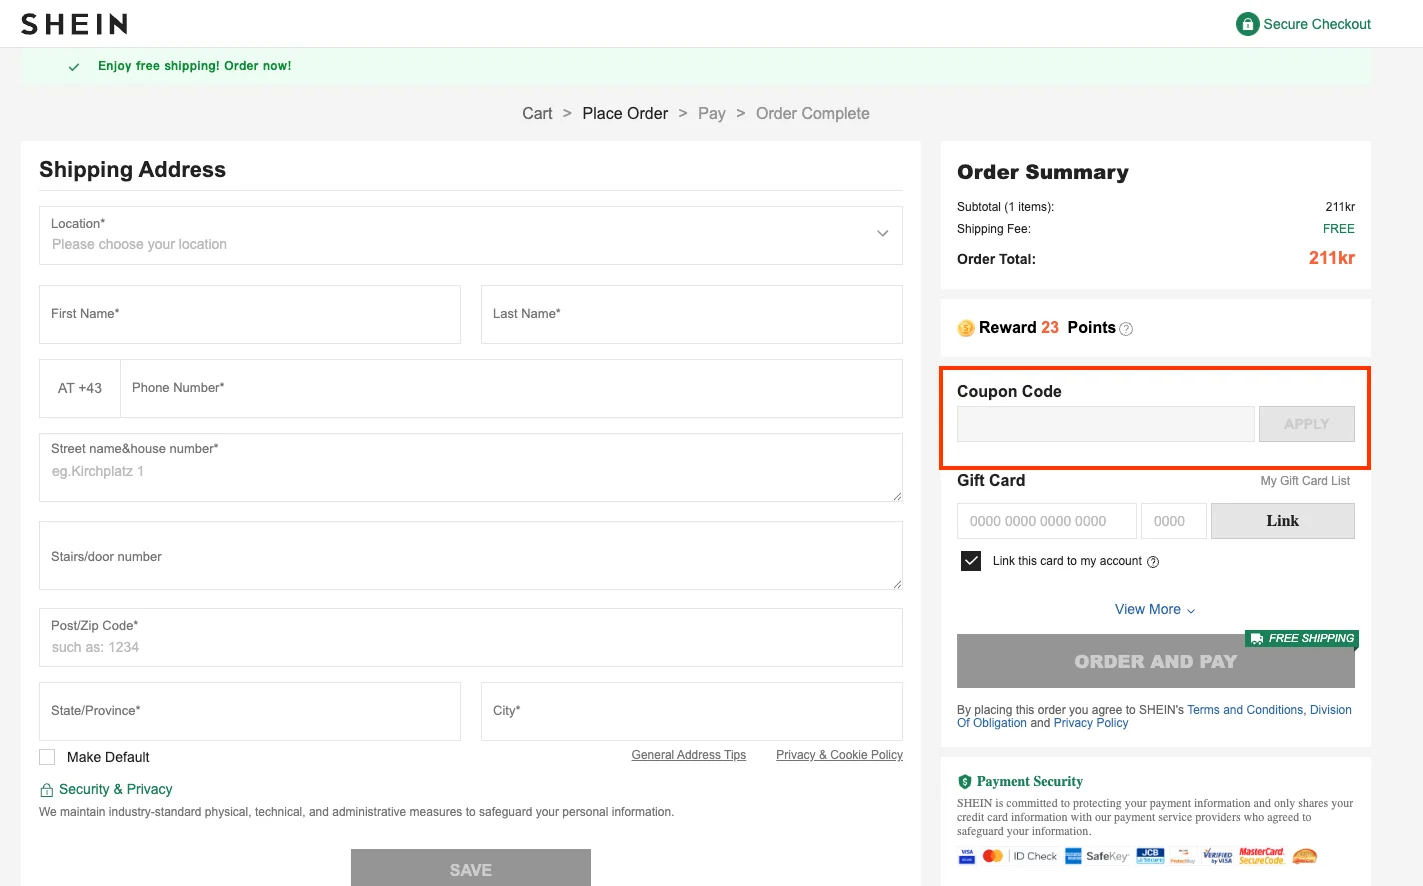Expand View More in order summary
1423x886 pixels.
coord(1155,610)
